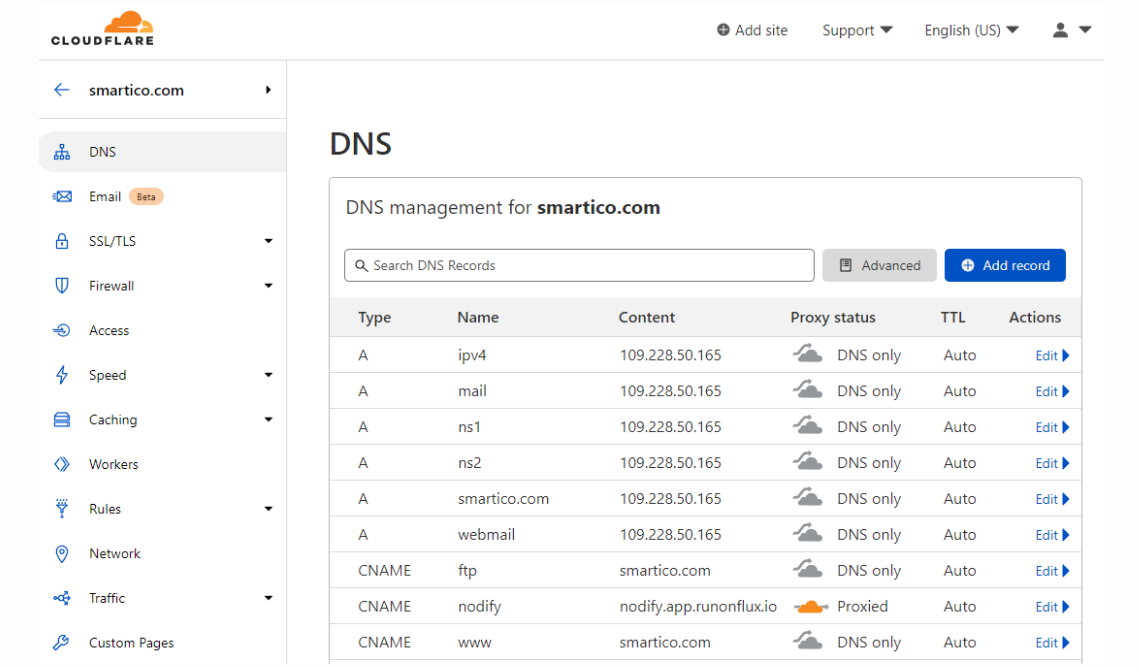Click the Network pin icon
This screenshot has height=669, width=1141.
click(62, 553)
